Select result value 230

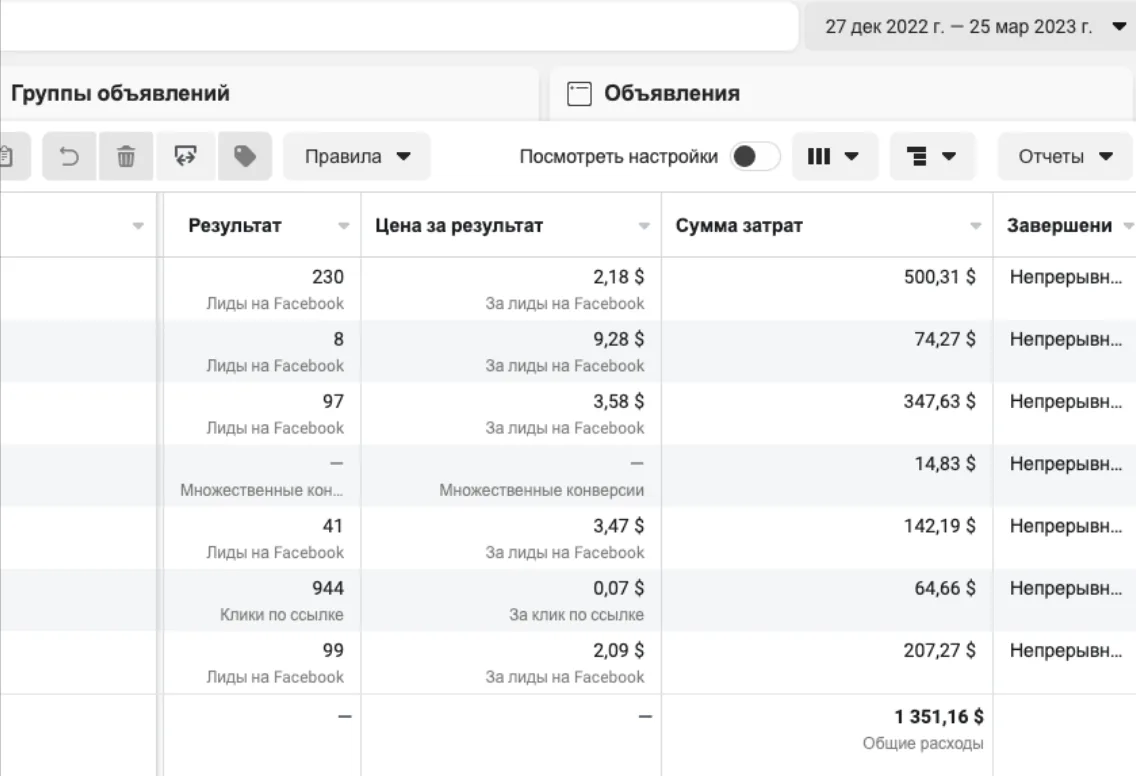327,277
